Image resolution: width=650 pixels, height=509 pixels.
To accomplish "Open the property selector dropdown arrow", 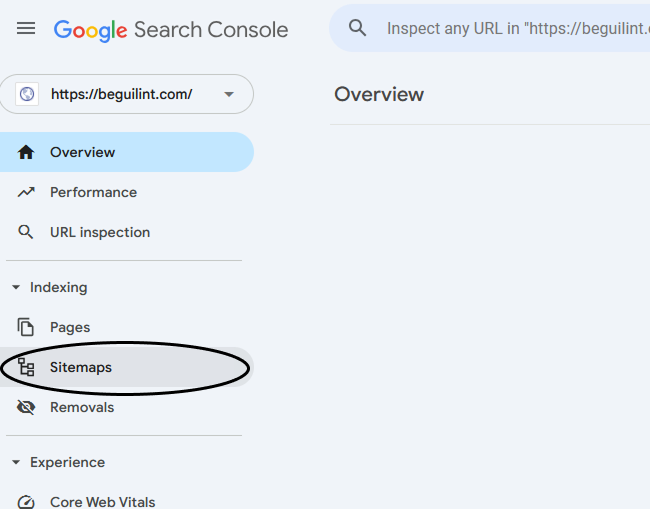I will click(x=229, y=94).
